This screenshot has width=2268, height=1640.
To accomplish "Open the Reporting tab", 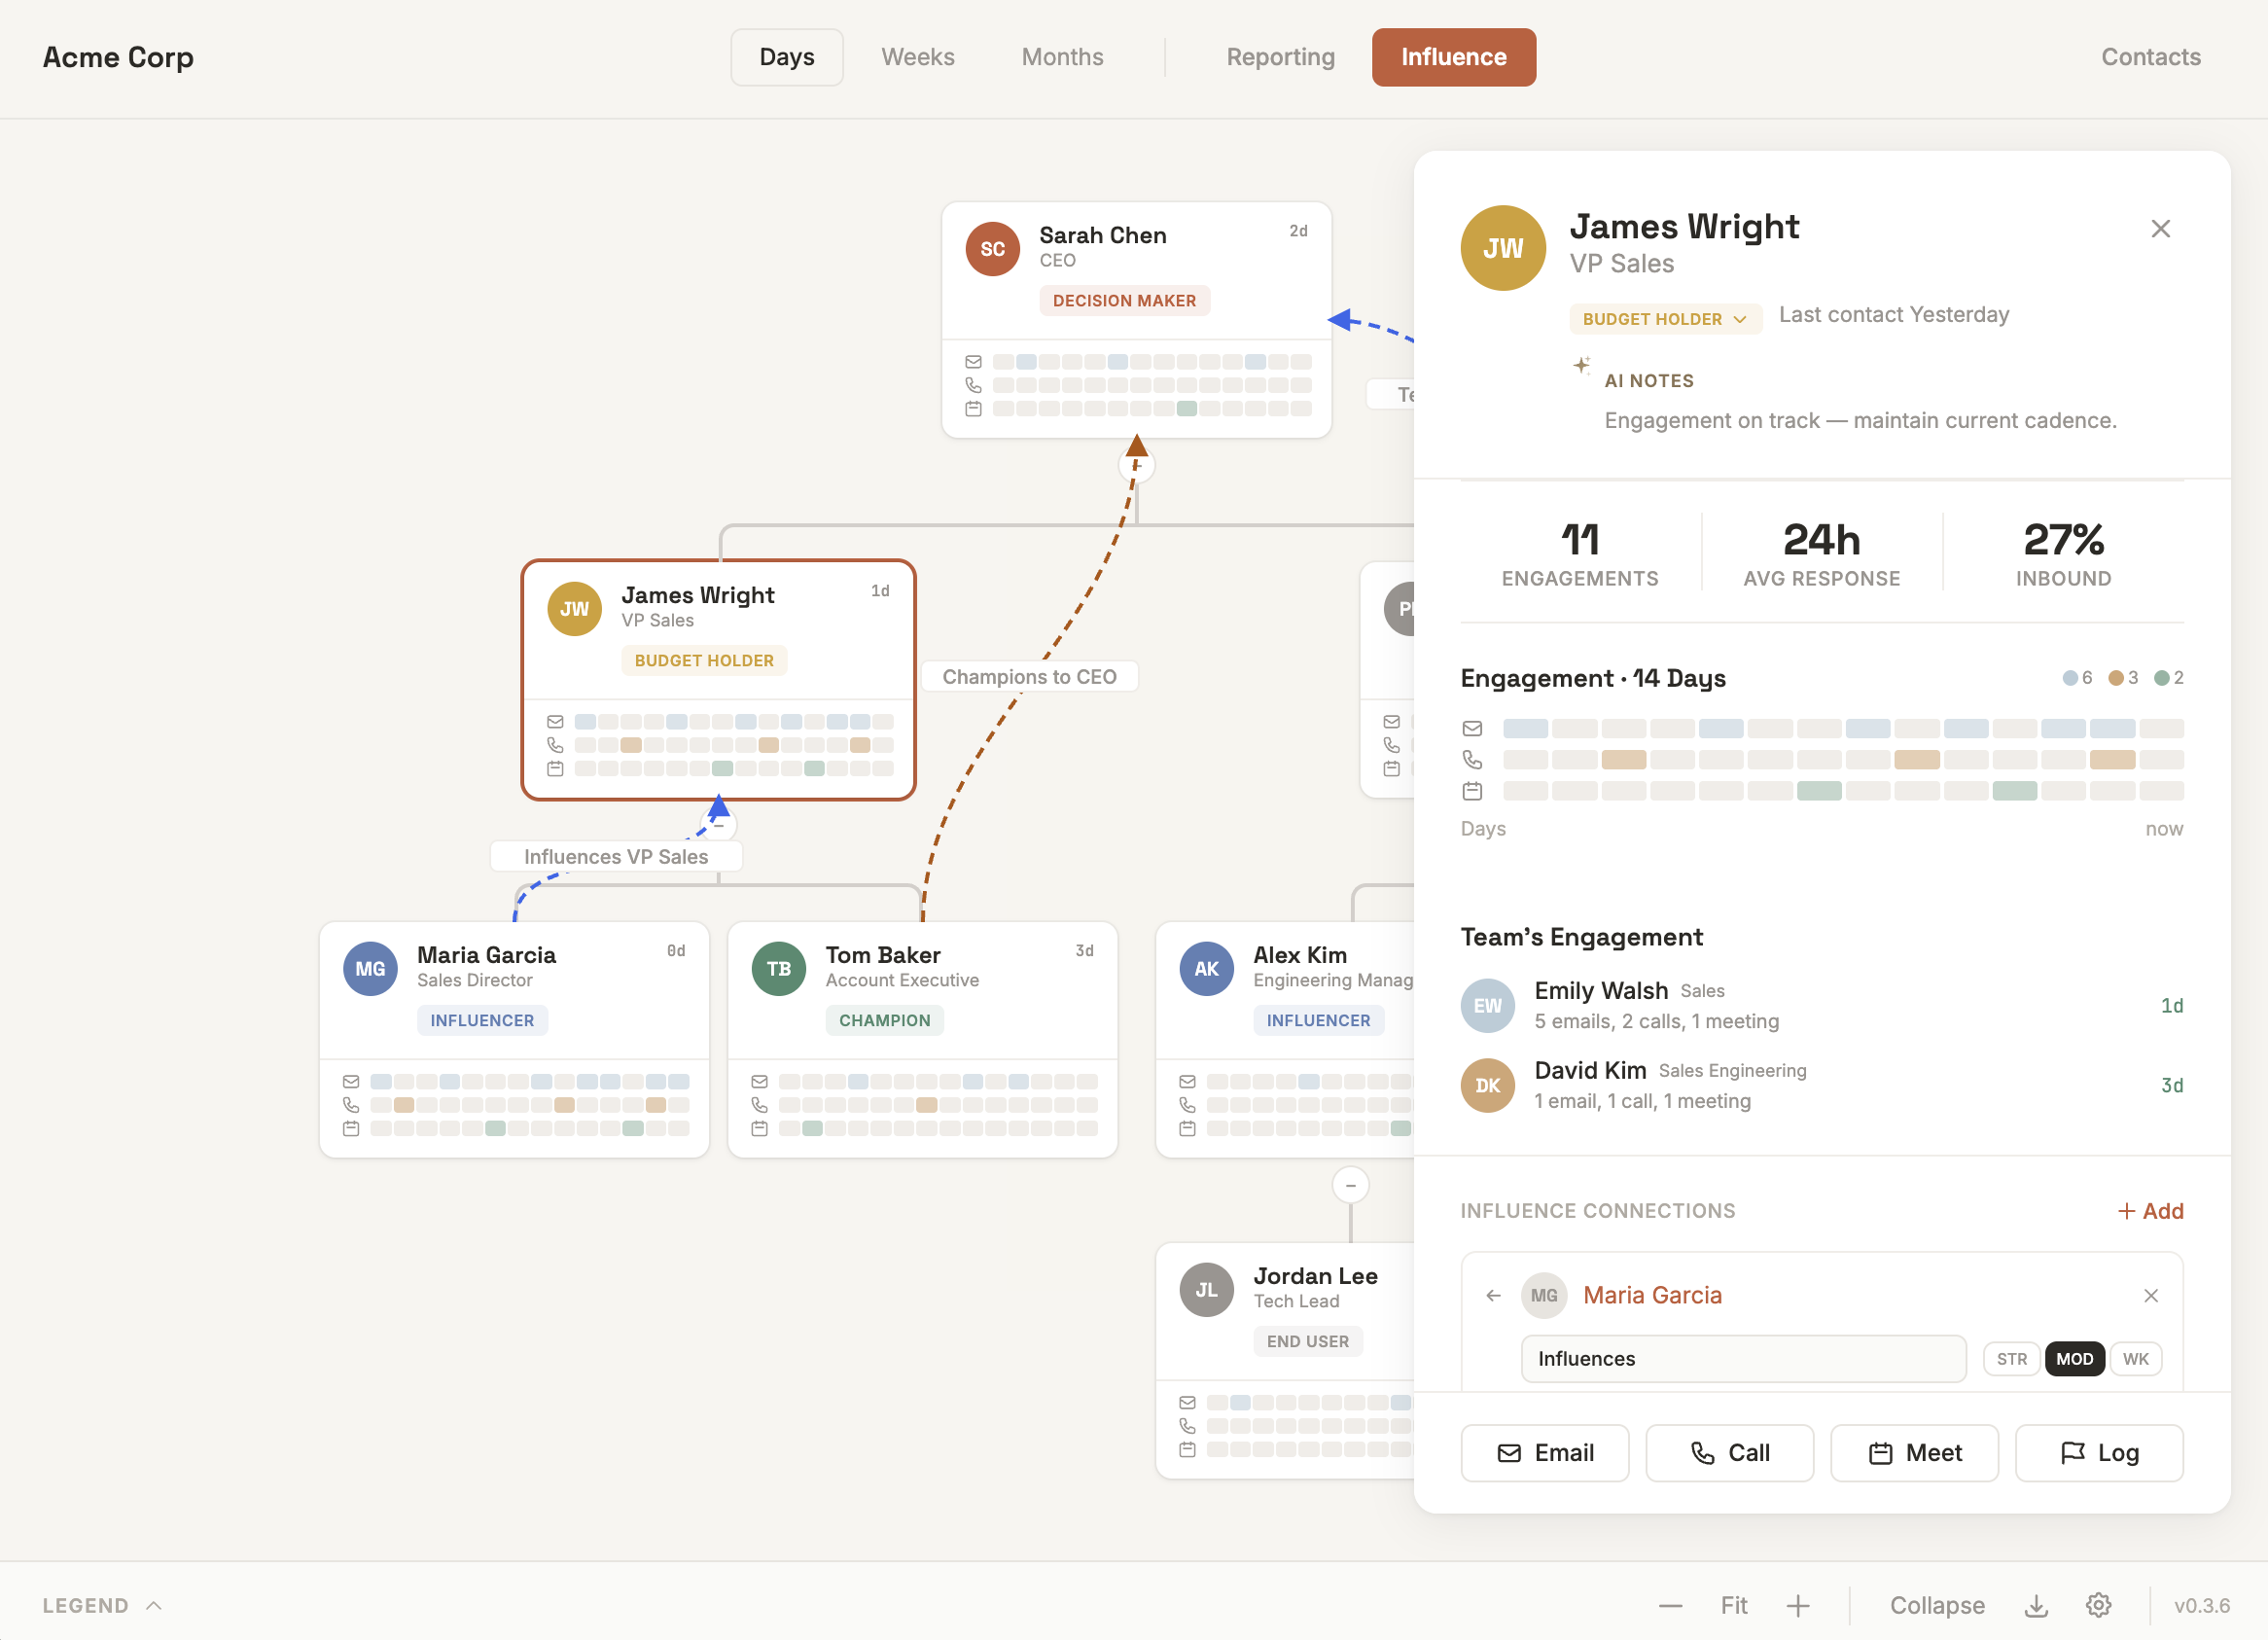I will click(1281, 57).
